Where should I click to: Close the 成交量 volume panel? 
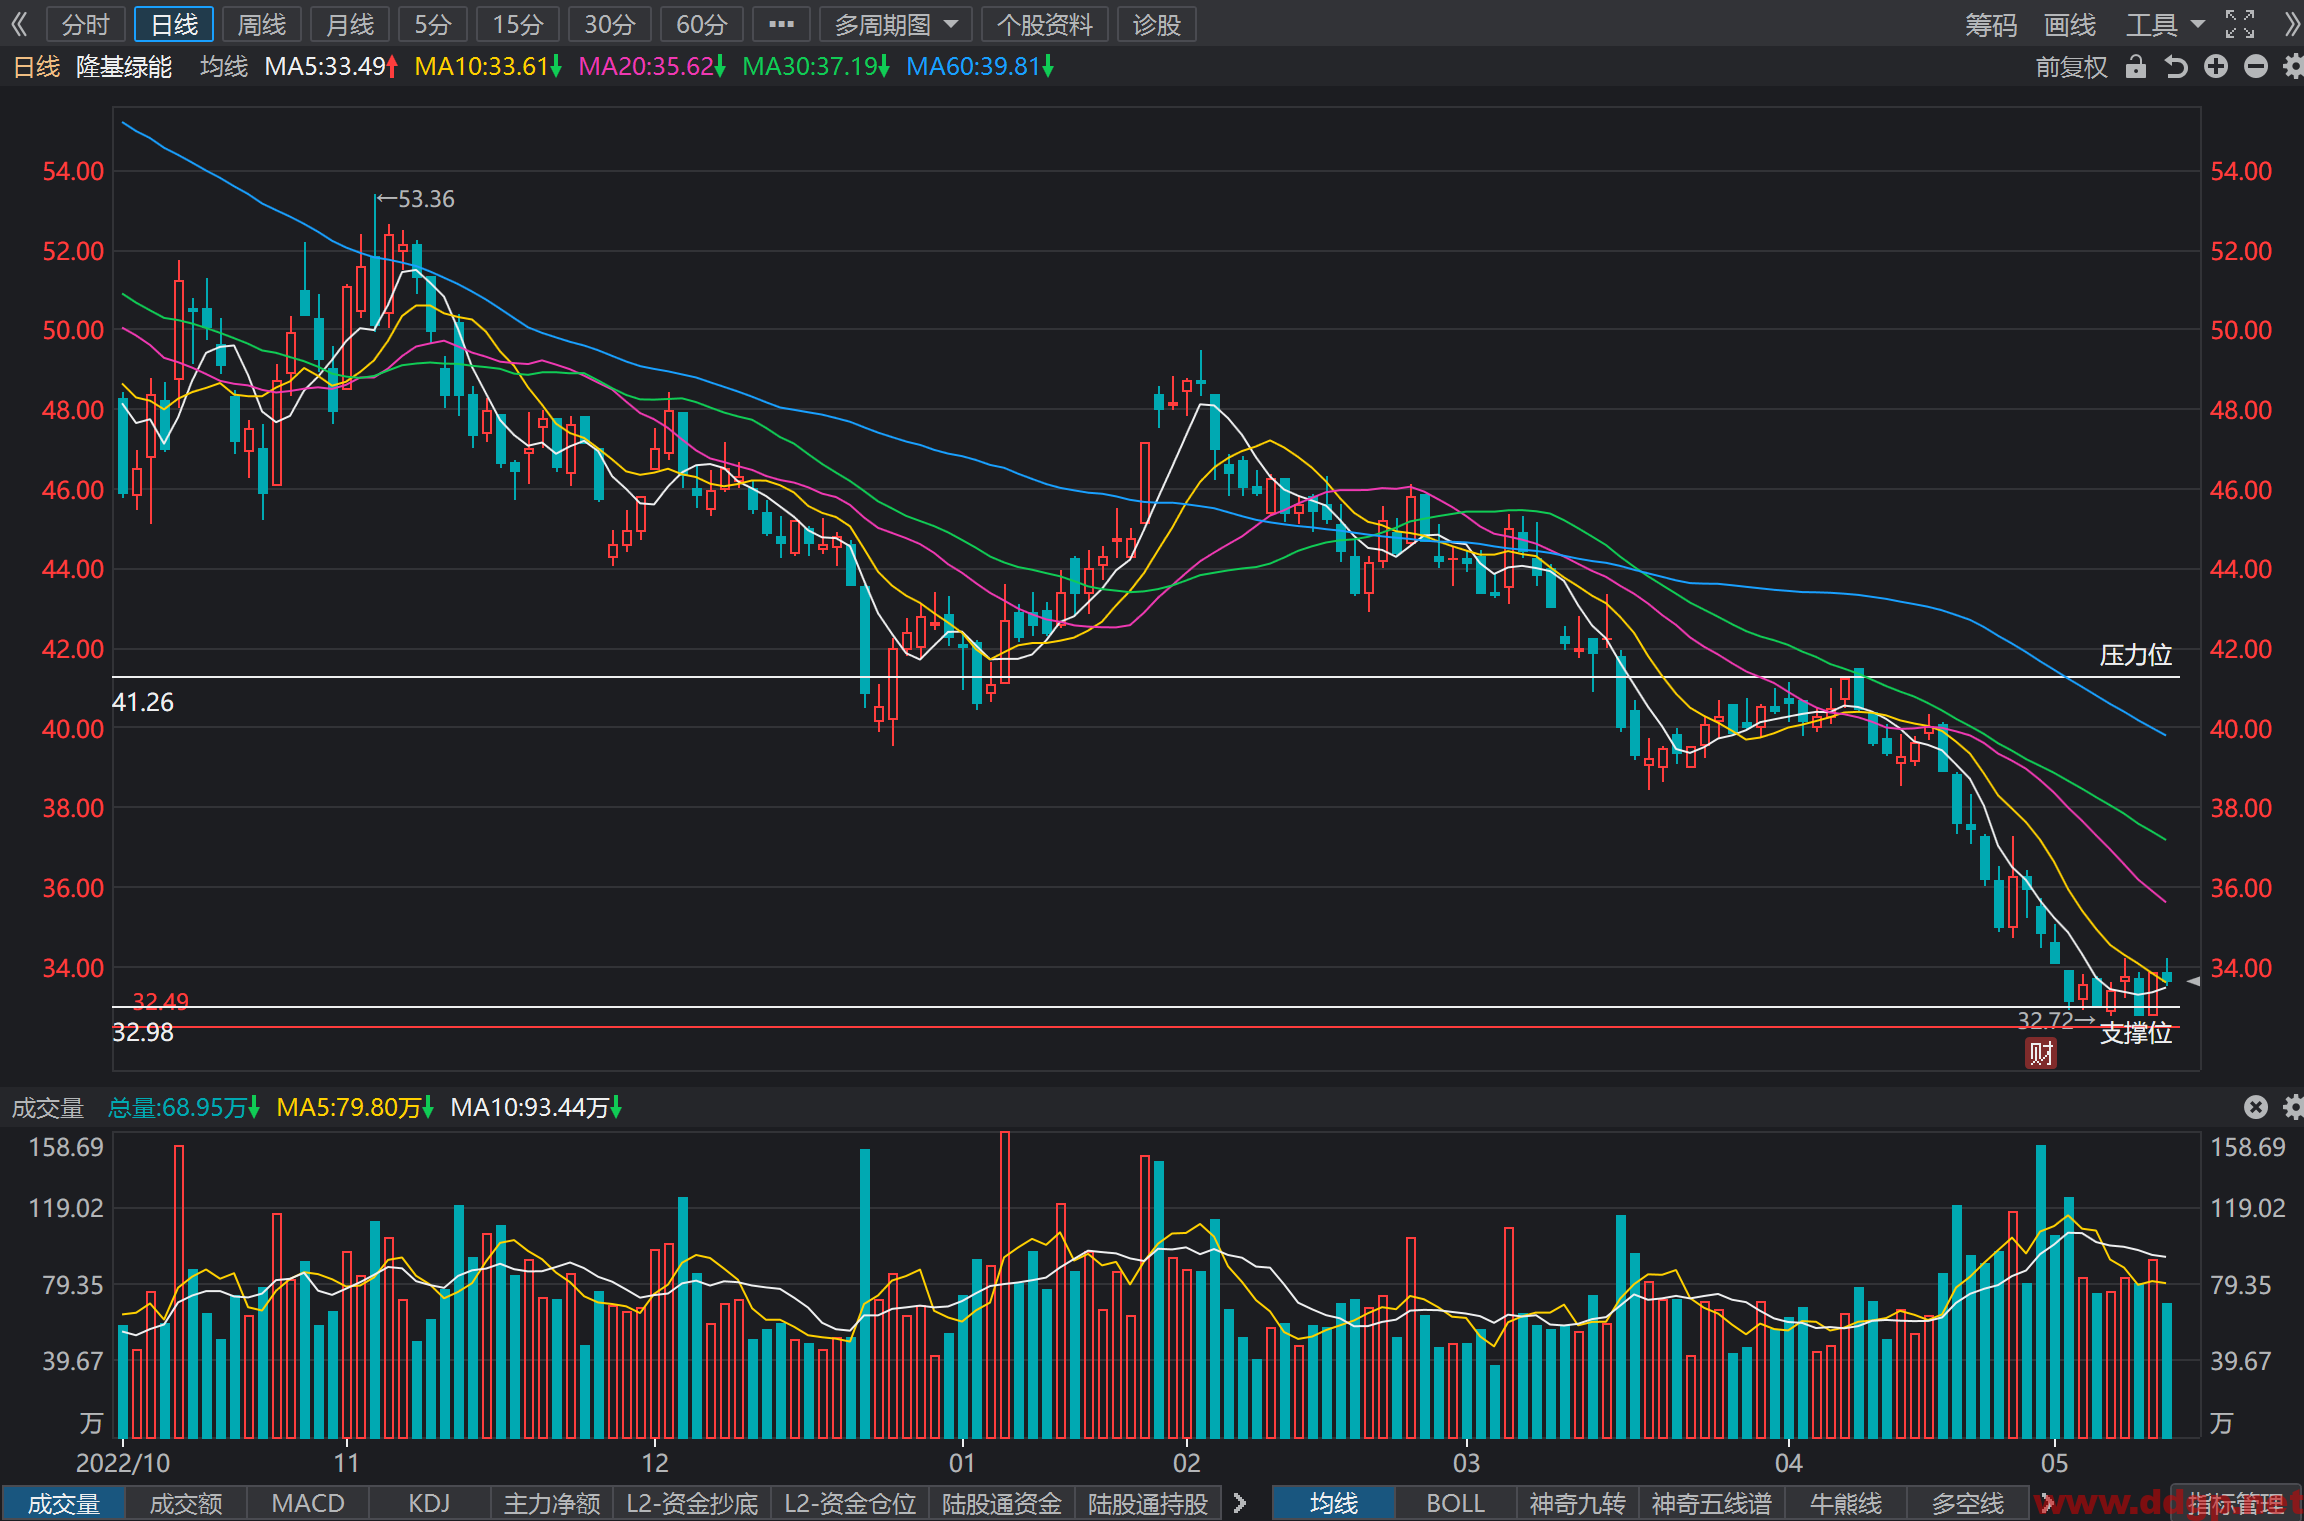tap(2255, 1107)
